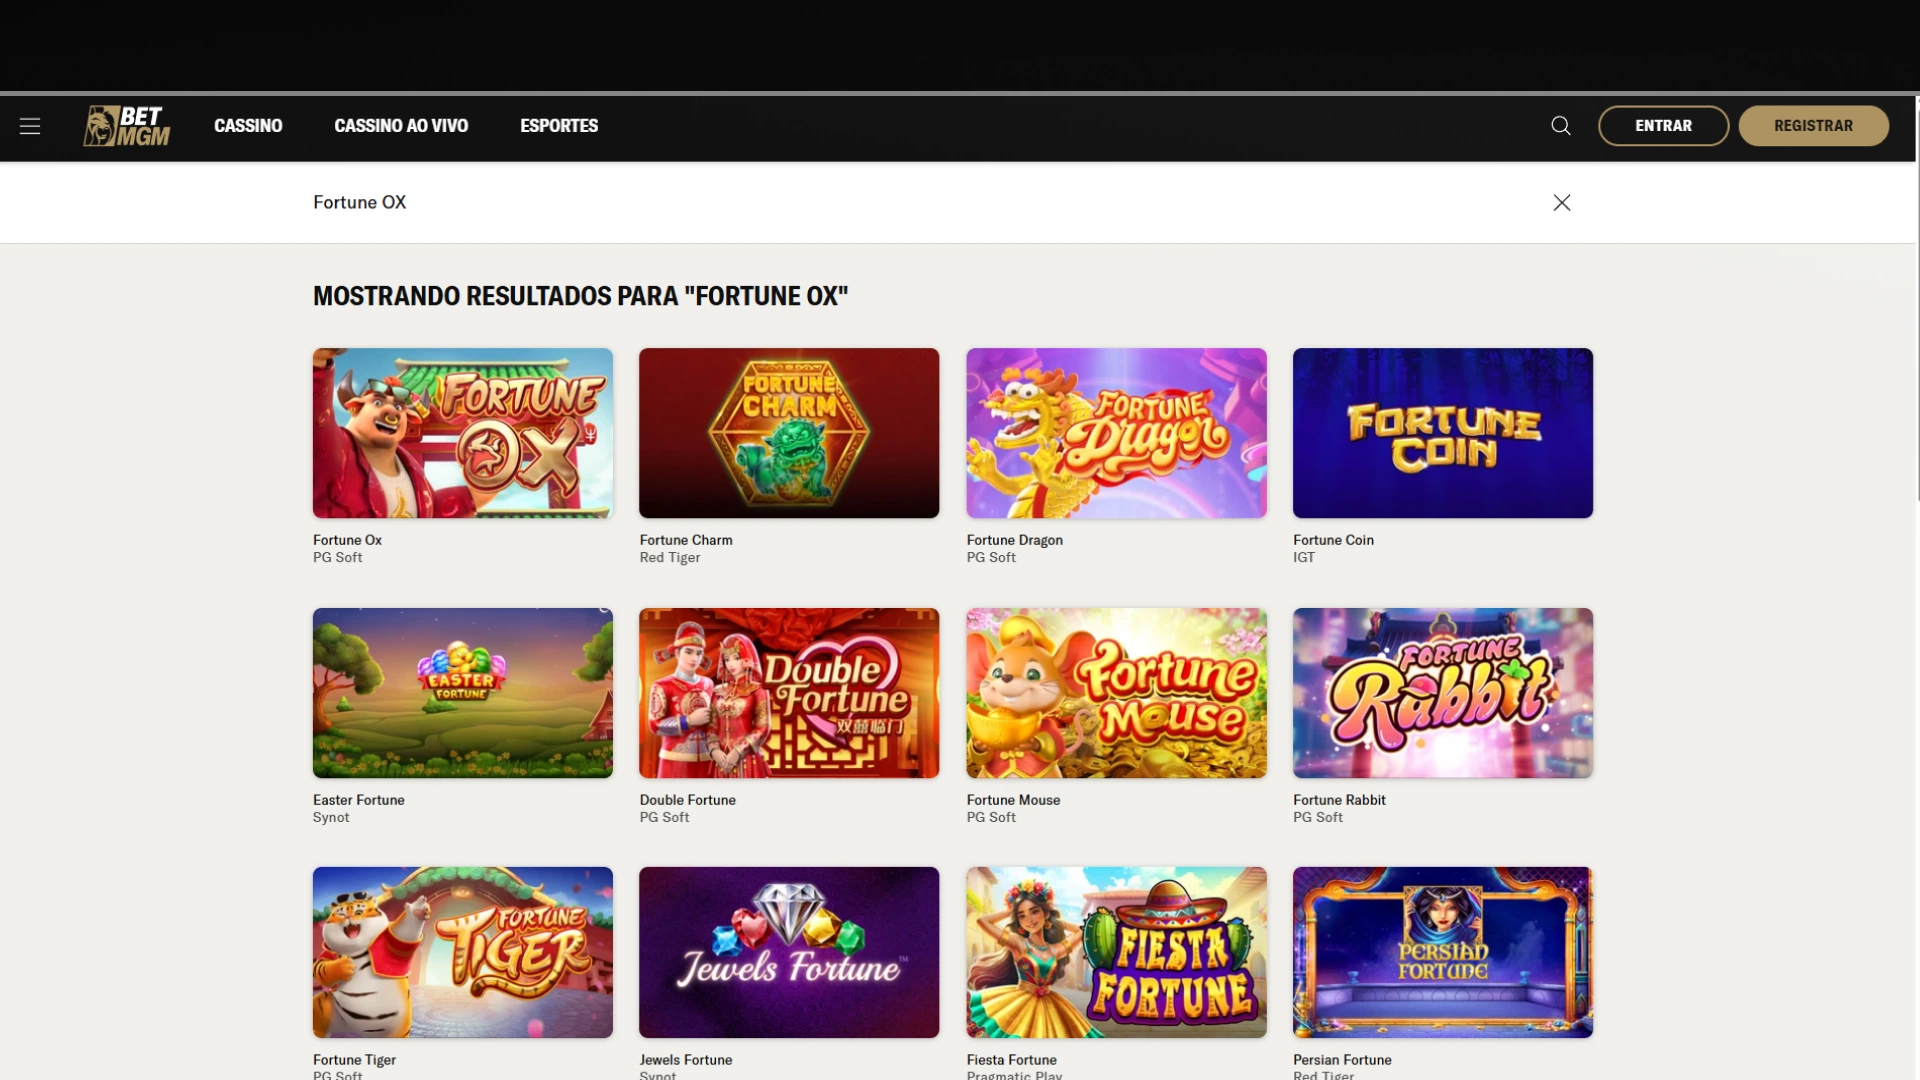Click the Fiesta Fortune title text

1011,1060
